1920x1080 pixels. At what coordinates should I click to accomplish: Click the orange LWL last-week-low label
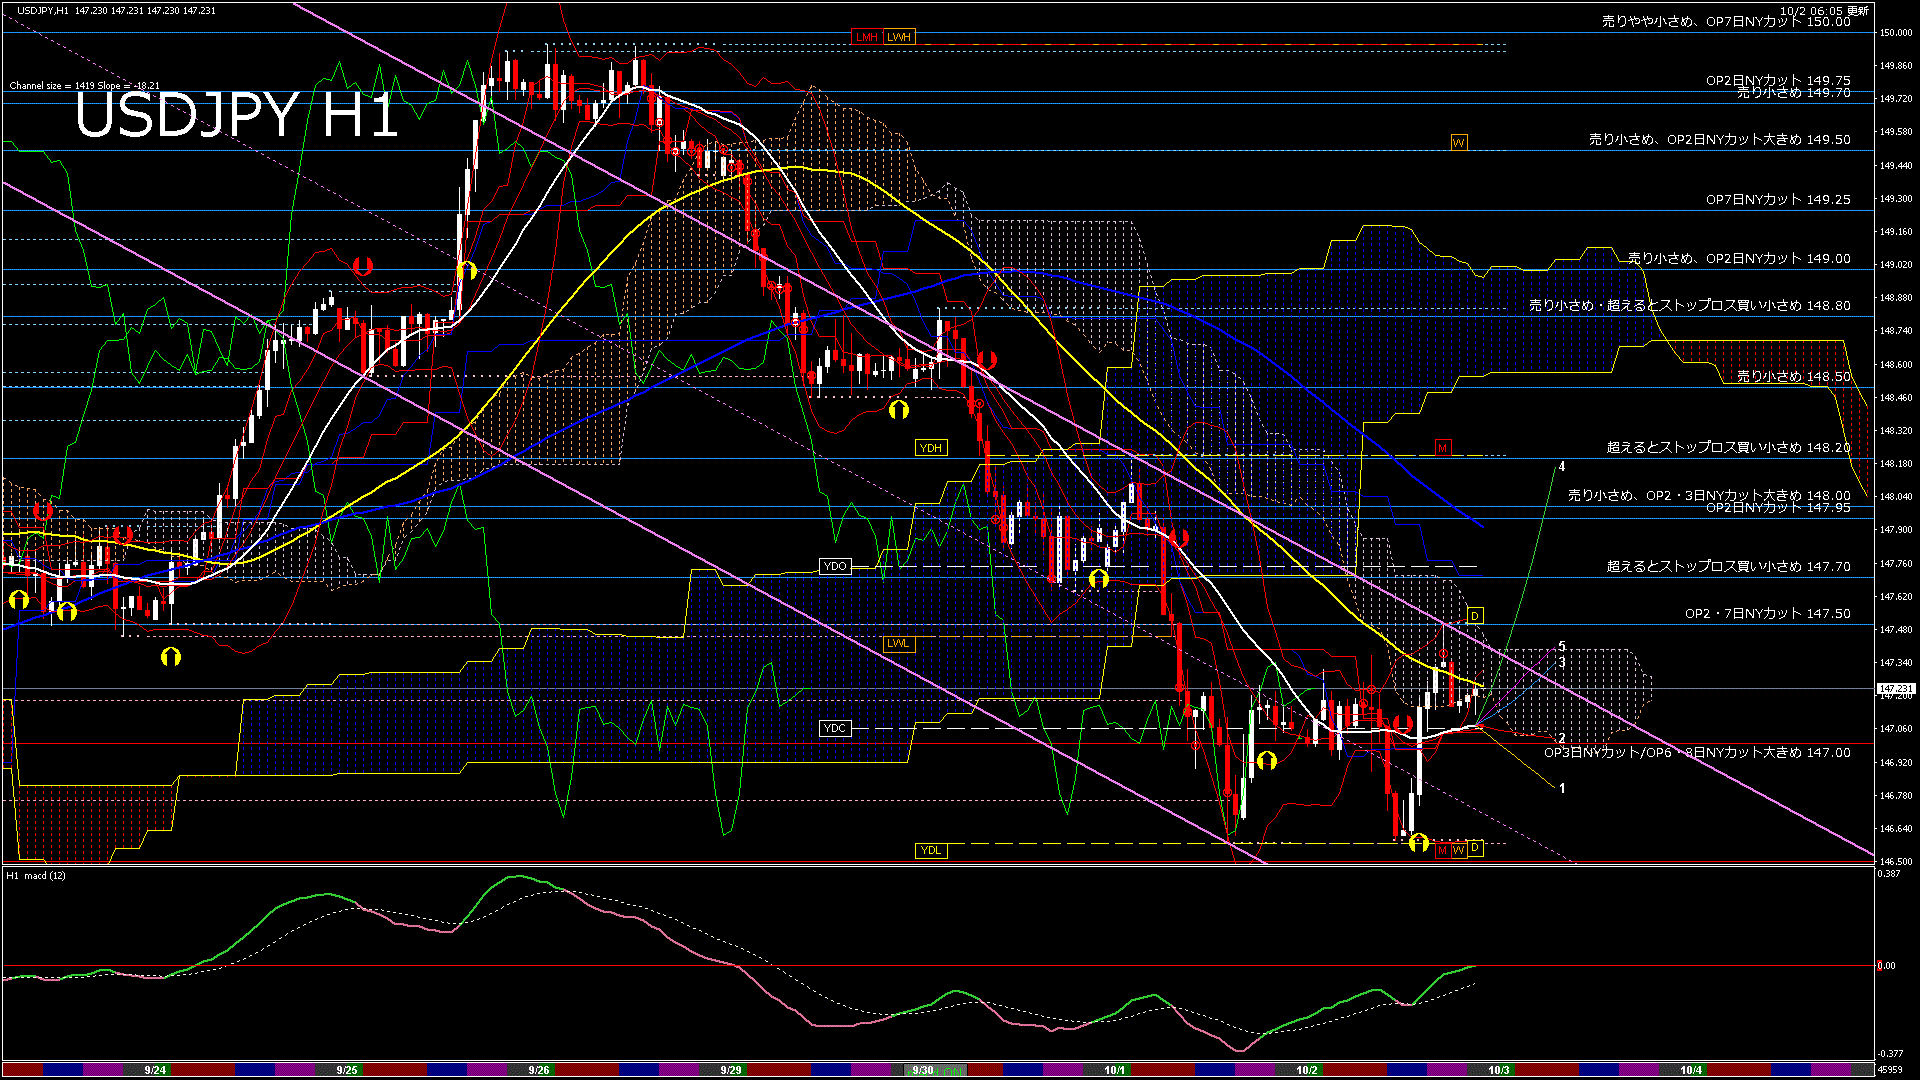[898, 644]
